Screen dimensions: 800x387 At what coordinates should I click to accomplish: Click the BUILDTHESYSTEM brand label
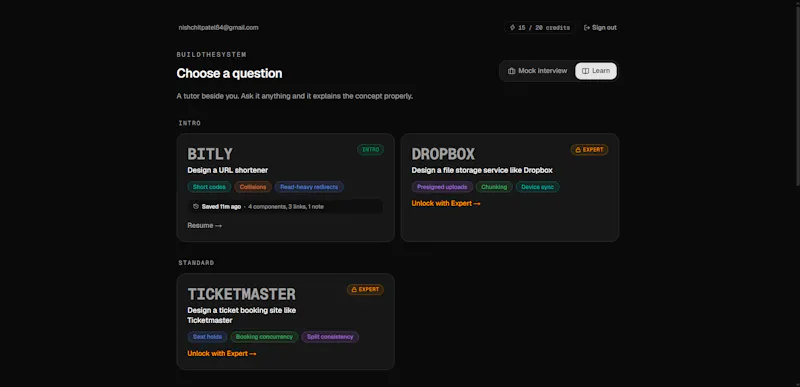coord(212,55)
